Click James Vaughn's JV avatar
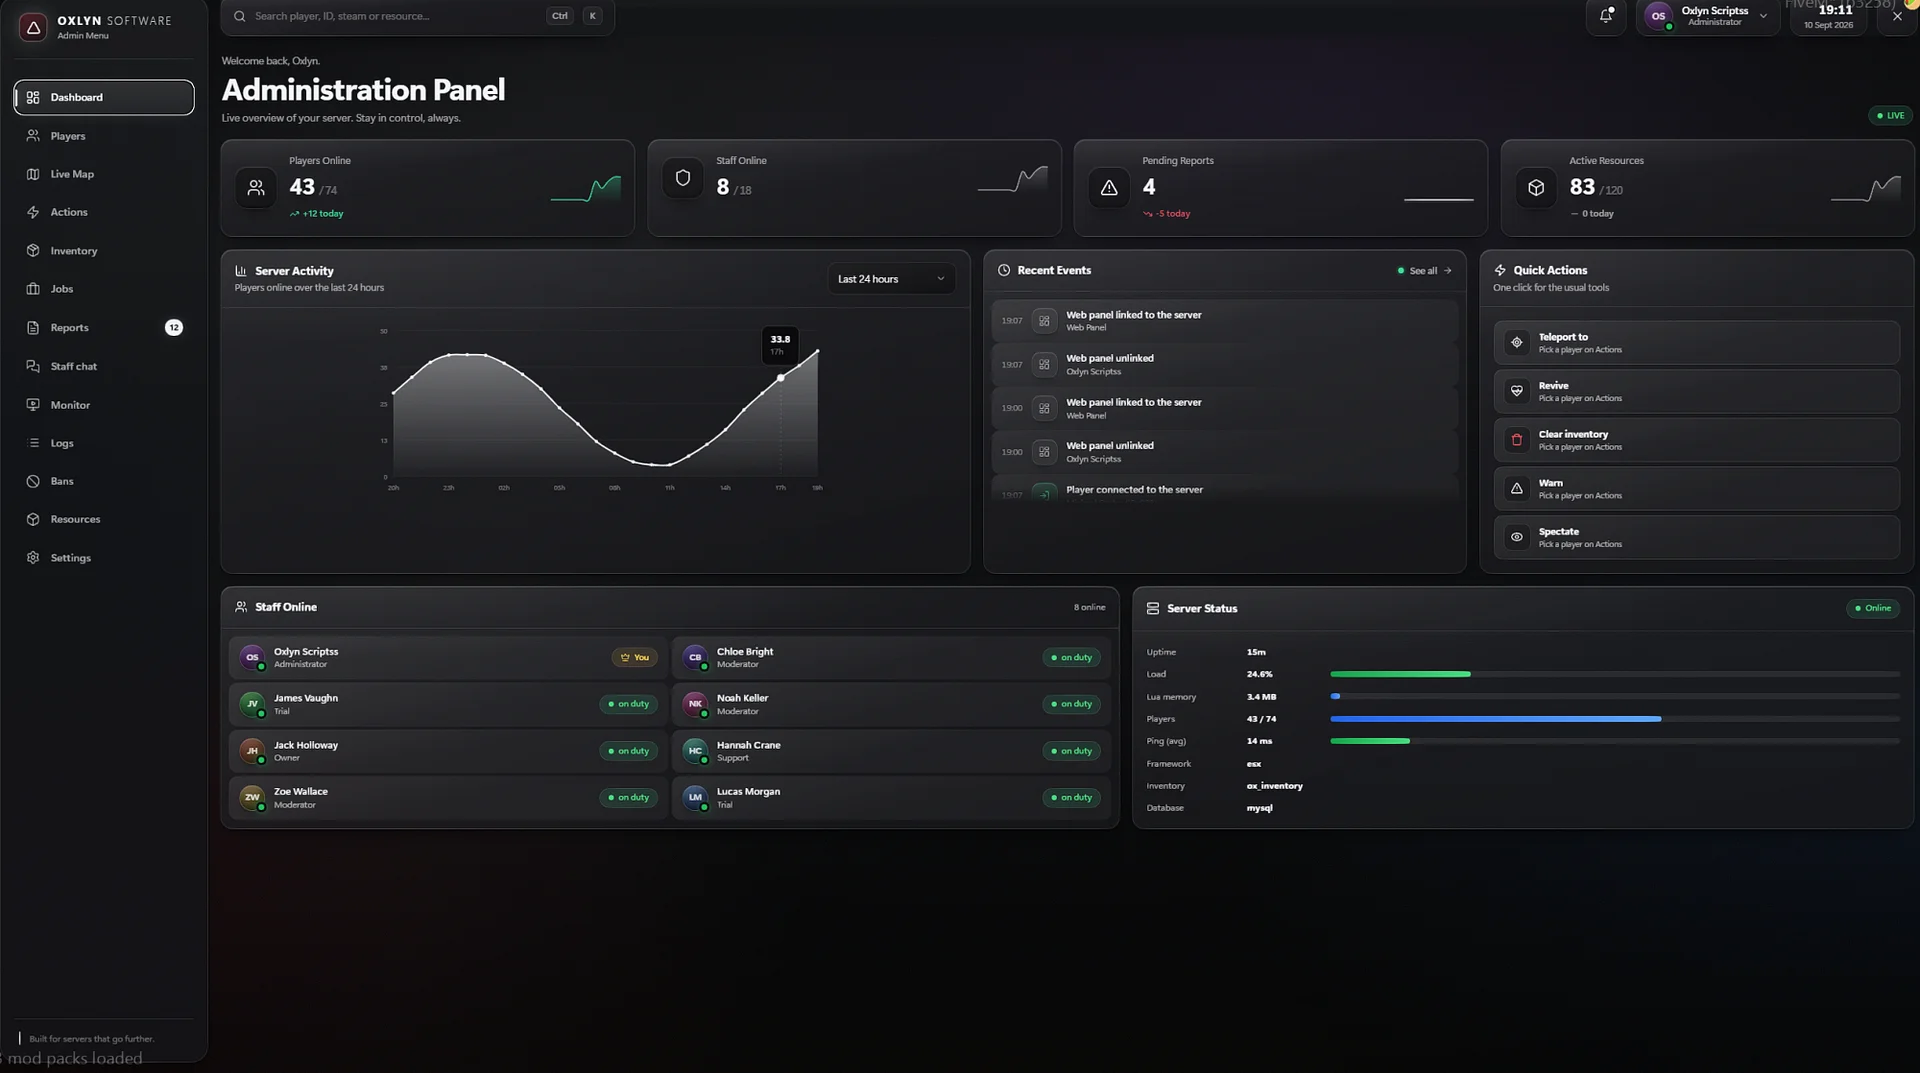1920x1073 pixels. [x=252, y=704]
